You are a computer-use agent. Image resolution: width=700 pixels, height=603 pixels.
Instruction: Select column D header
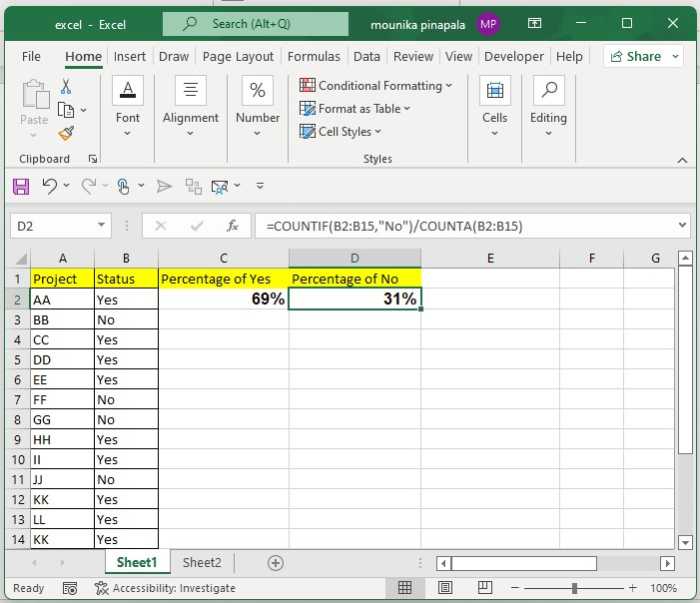[354, 258]
